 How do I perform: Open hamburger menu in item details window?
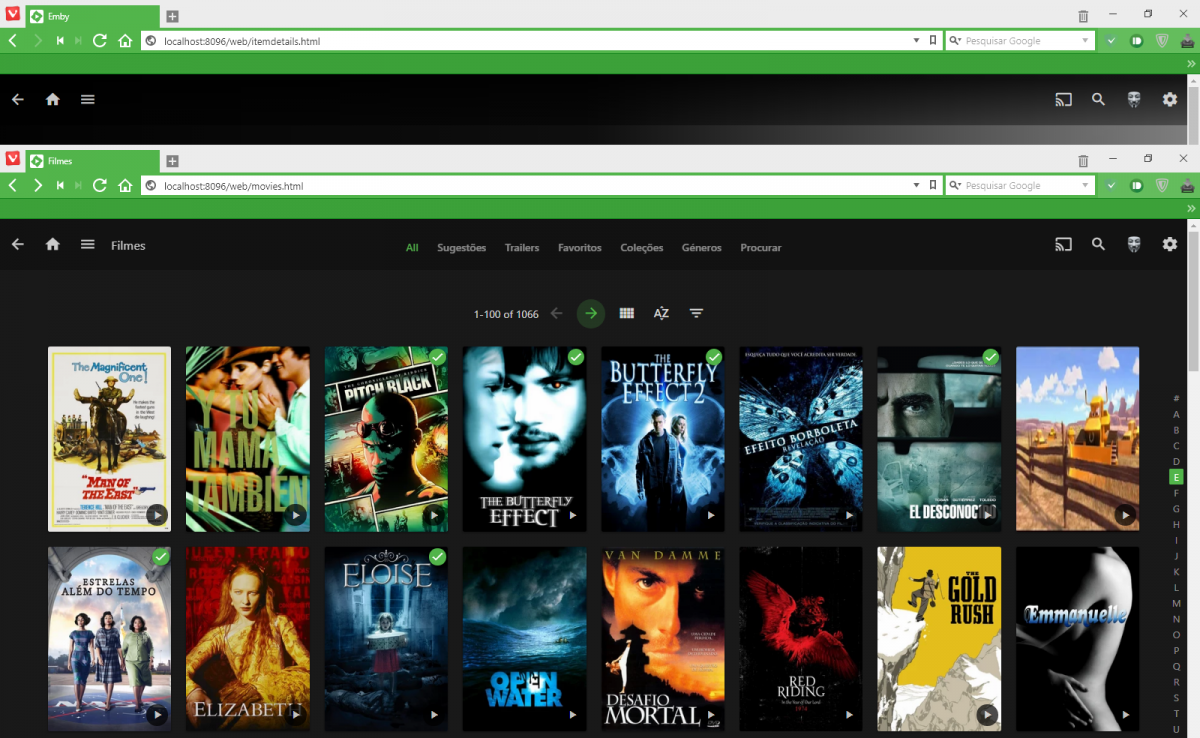tap(88, 99)
